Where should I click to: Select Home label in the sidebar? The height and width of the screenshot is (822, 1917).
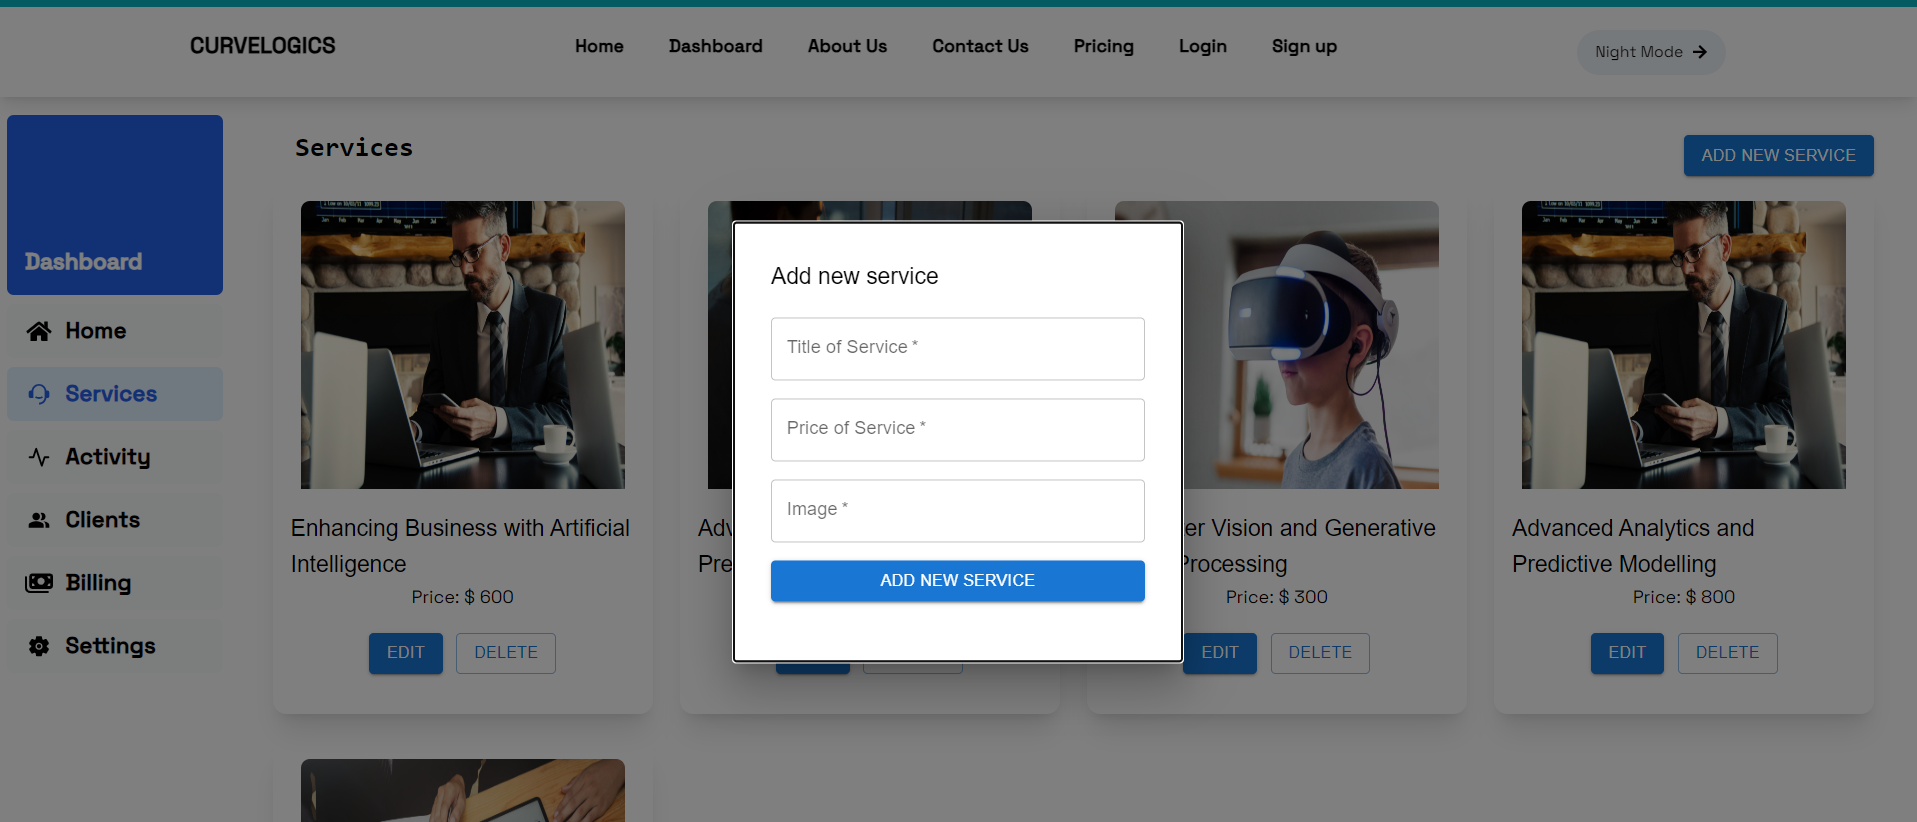pos(96,331)
